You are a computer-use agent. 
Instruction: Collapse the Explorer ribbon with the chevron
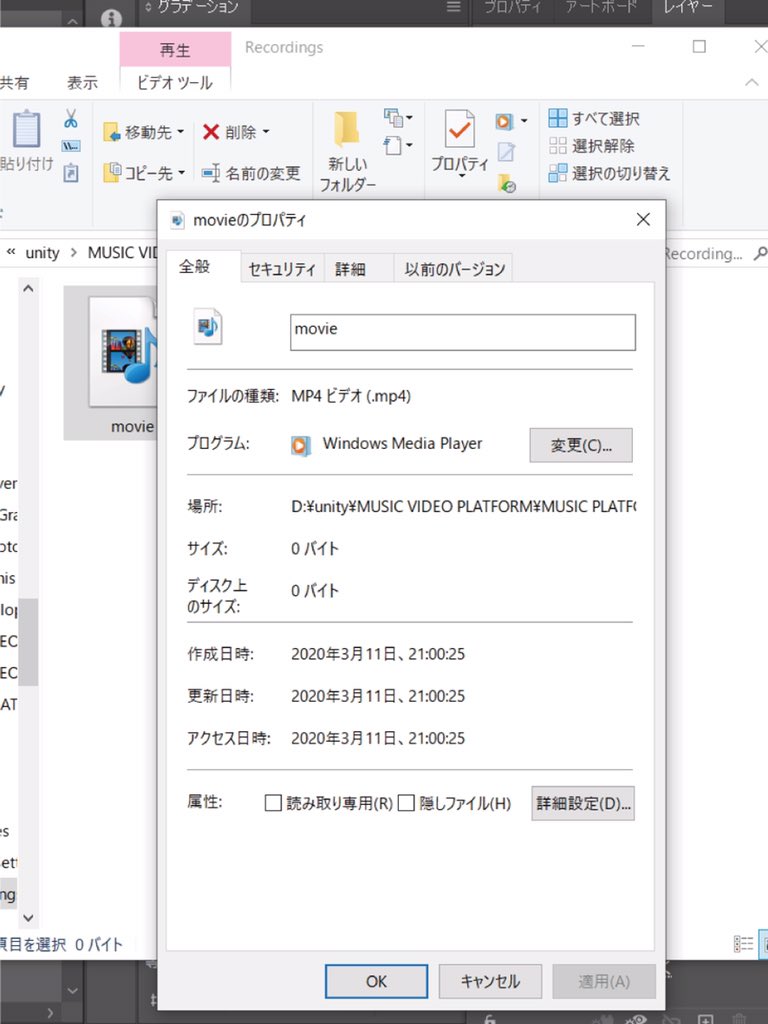click(752, 82)
